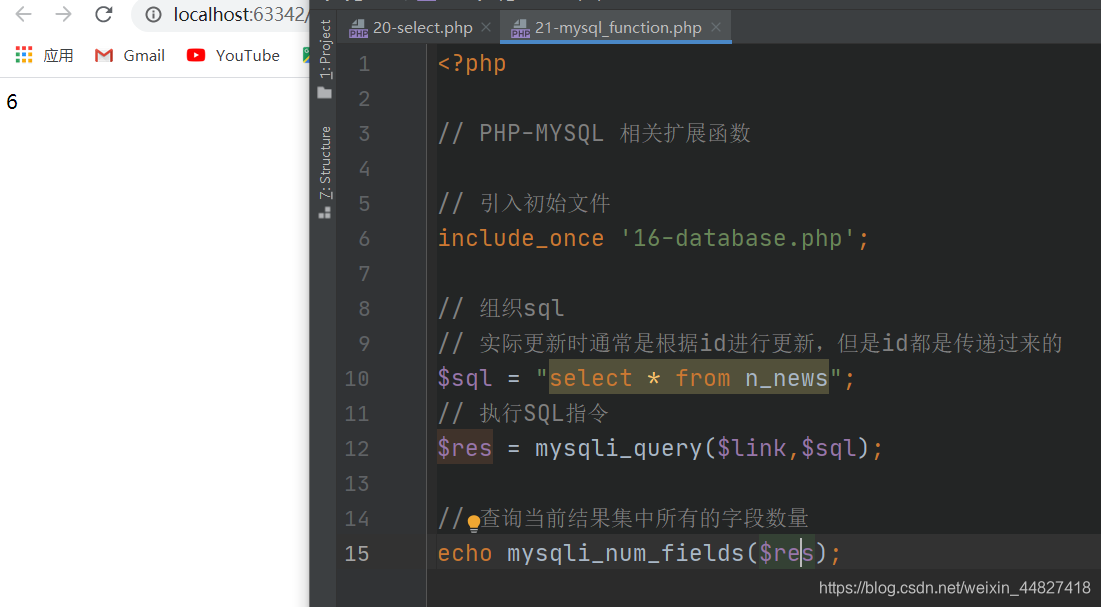Image resolution: width=1101 pixels, height=607 pixels.
Task: Open the Structure tool window
Action: pyautogui.click(x=324, y=173)
